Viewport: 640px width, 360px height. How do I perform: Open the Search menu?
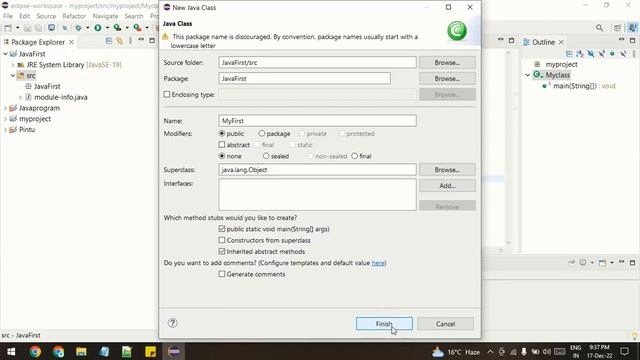pos(134,16)
